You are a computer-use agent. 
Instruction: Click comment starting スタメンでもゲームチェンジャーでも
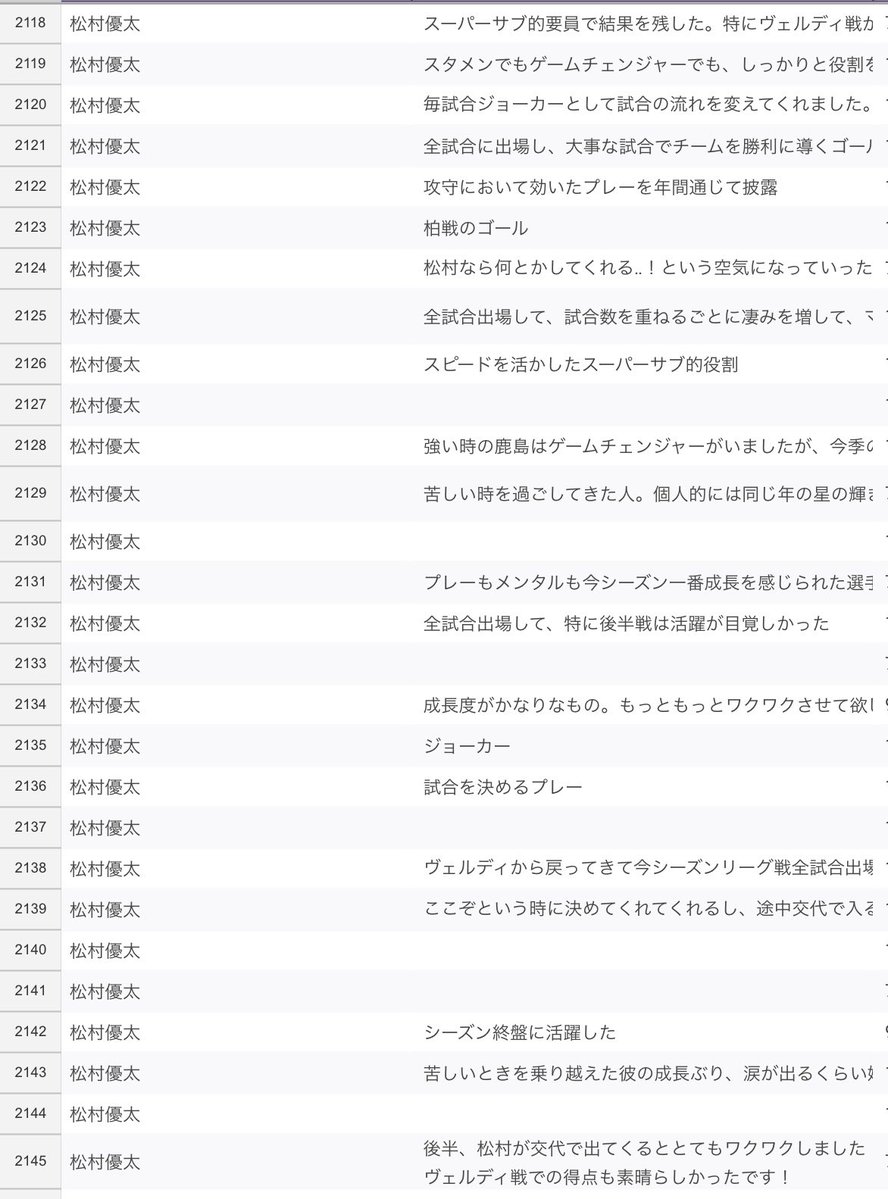[649, 64]
